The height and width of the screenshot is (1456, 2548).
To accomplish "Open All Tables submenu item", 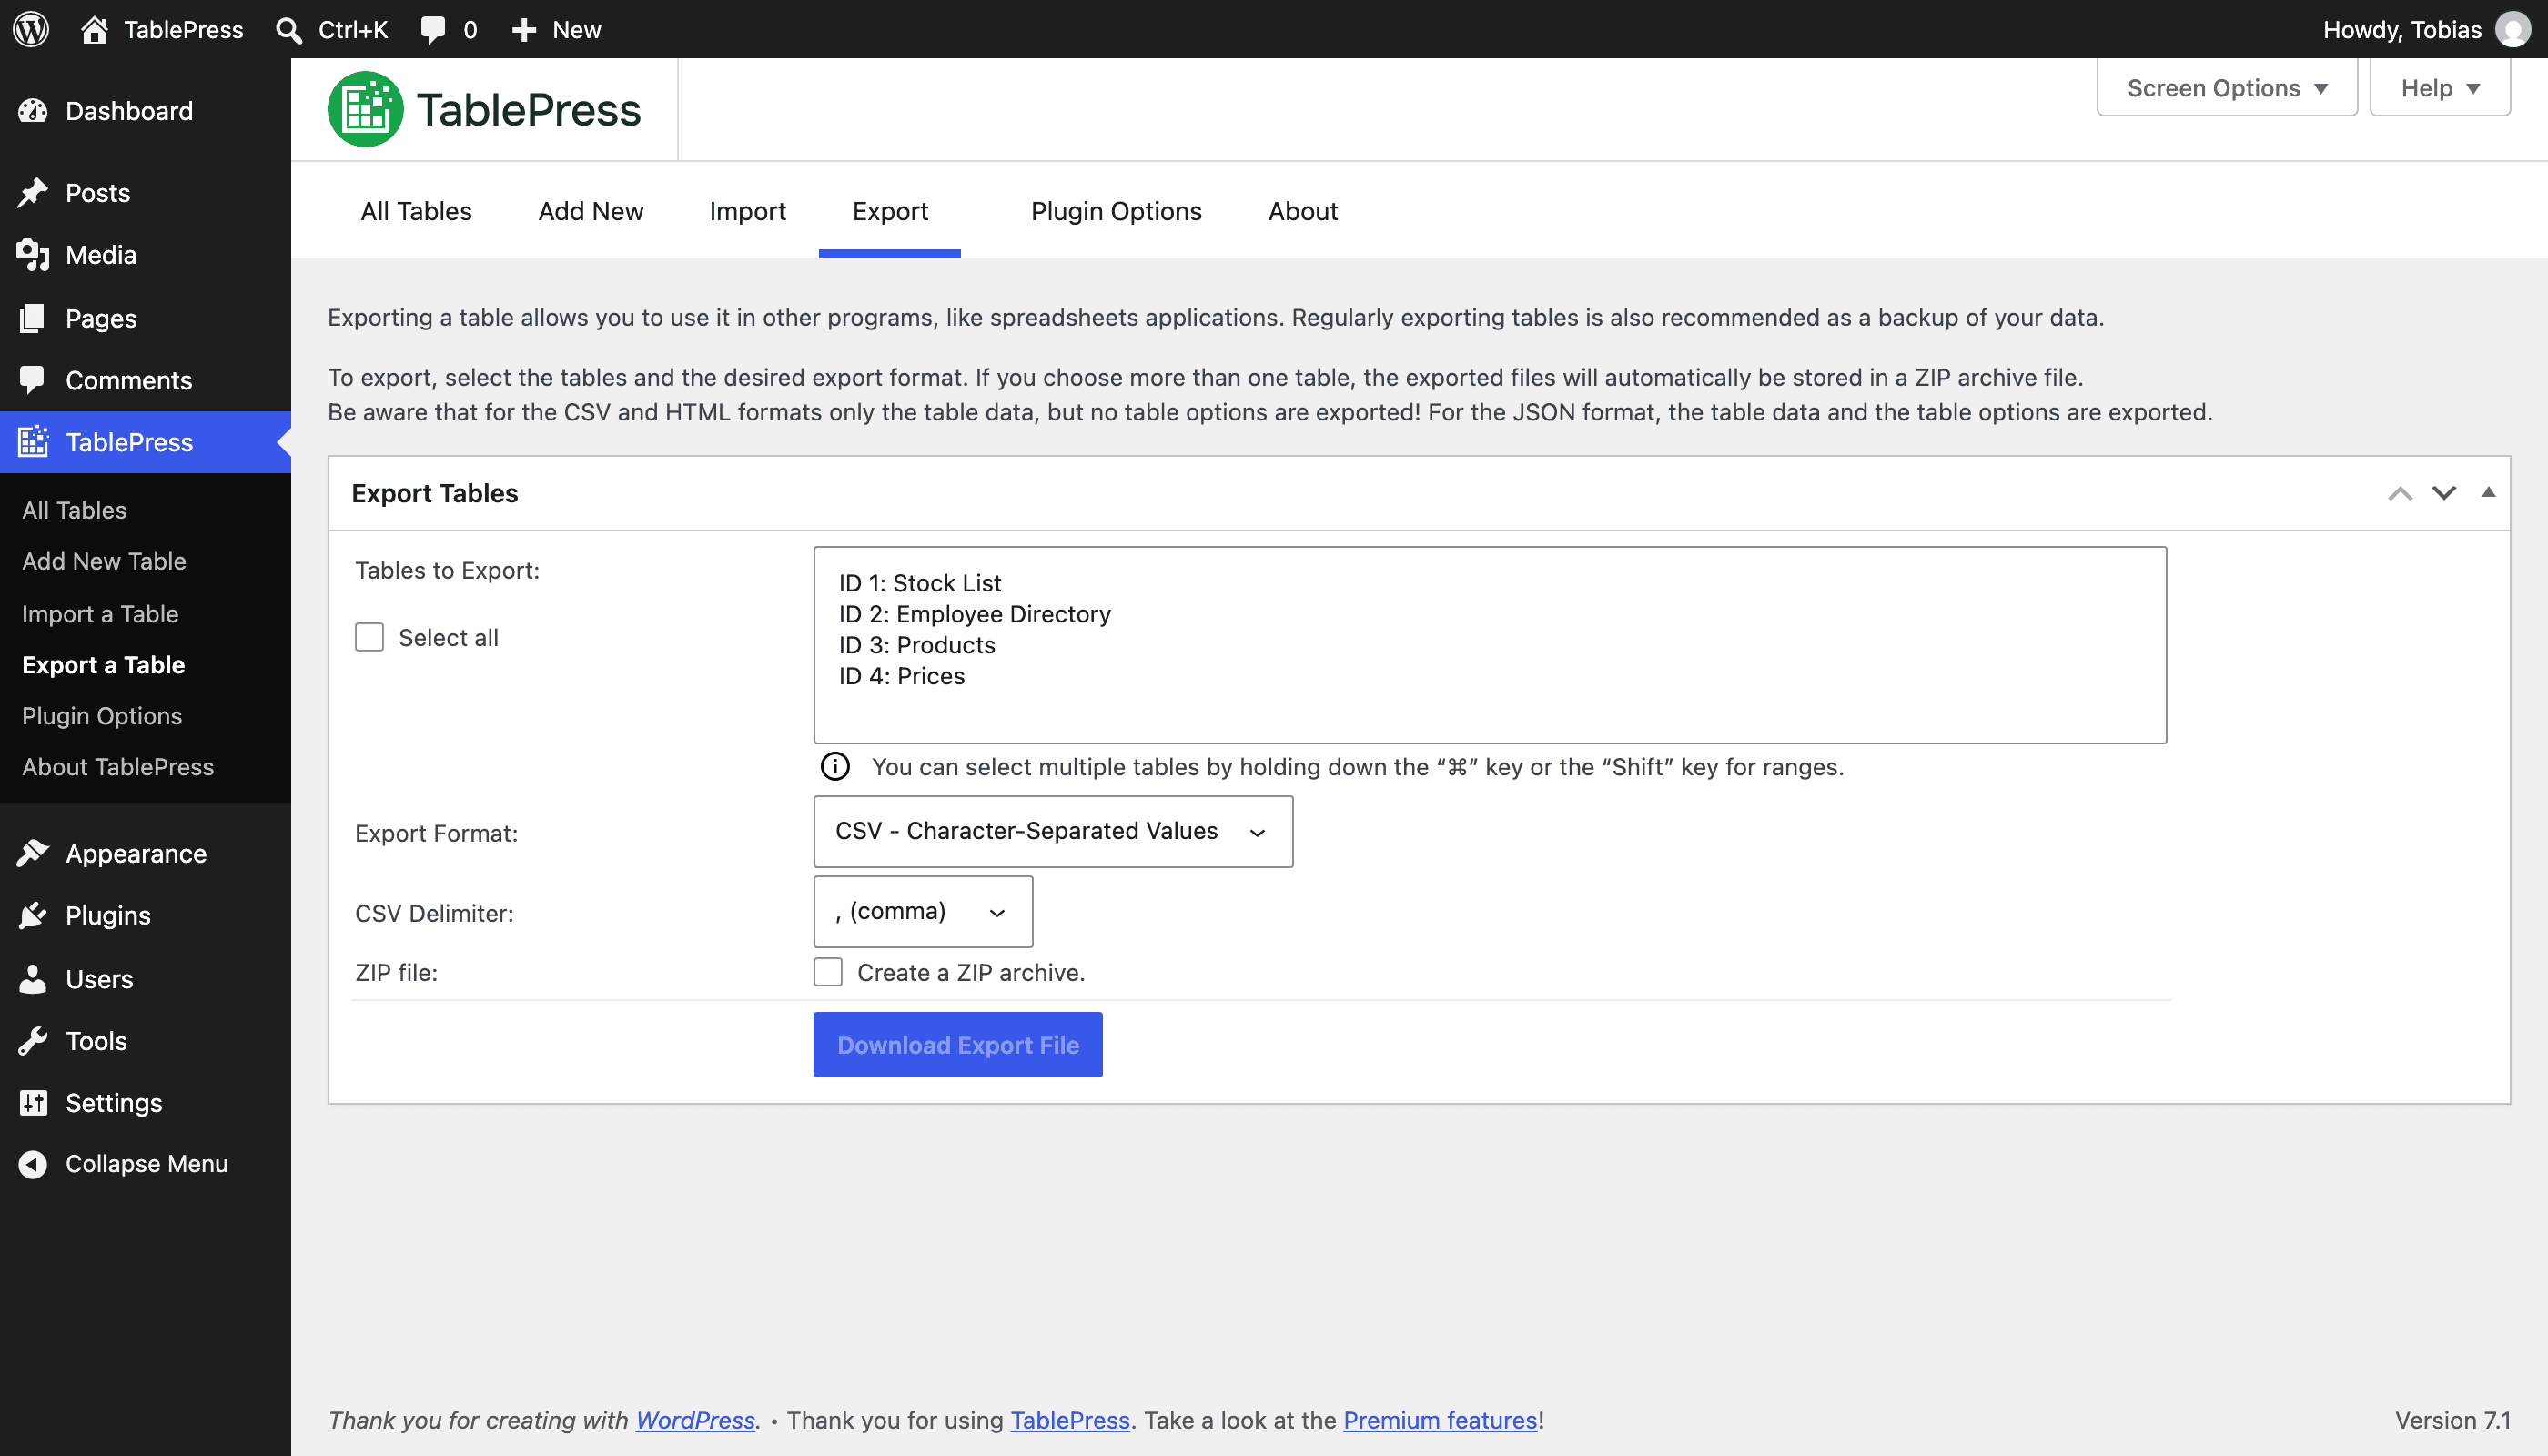I will pos(74,510).
